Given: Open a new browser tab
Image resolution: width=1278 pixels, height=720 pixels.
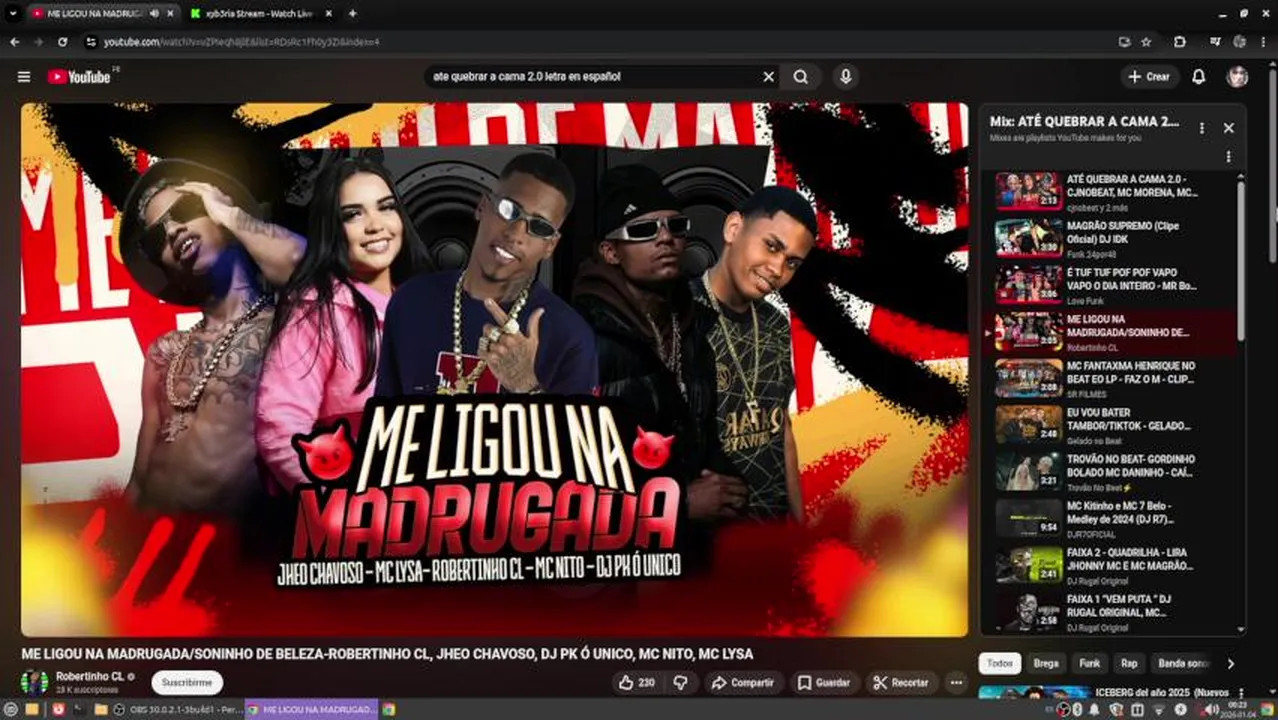Looking at the screenshot, I should point(352,13).
